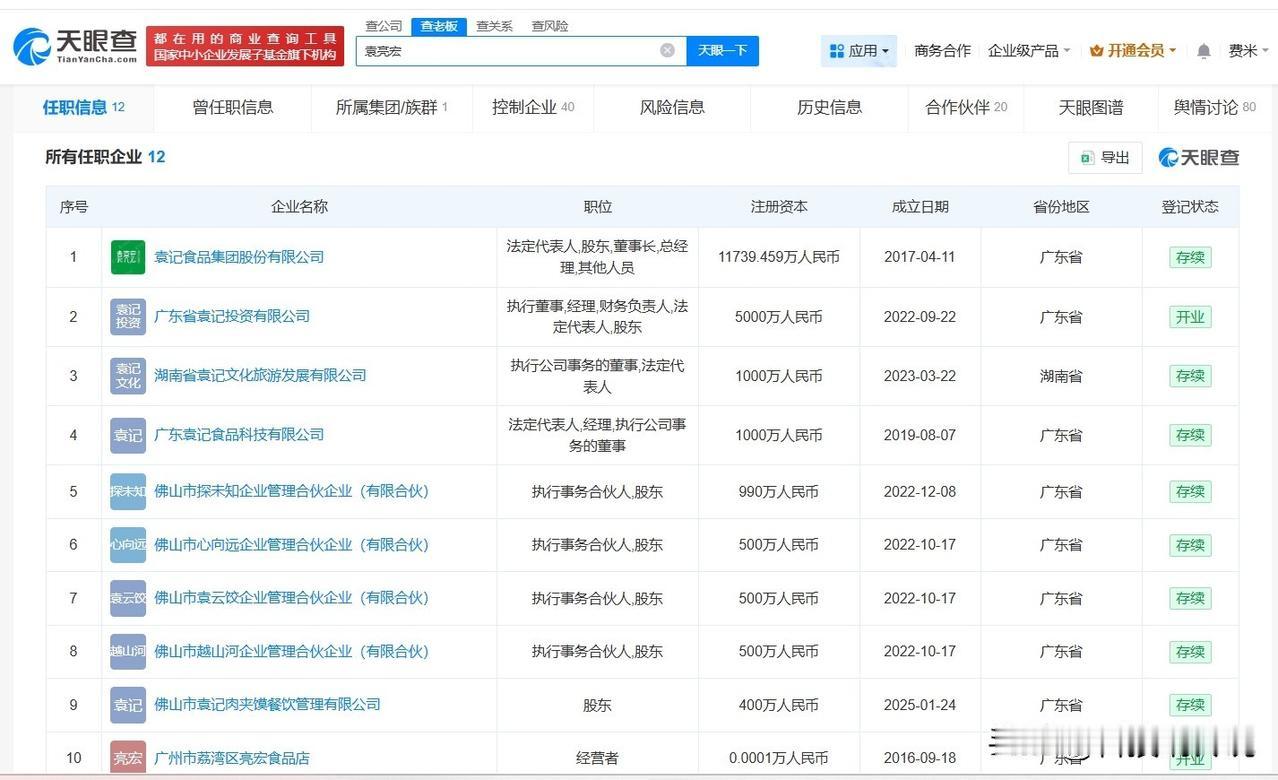Switch to the 控制企业 tab
This screenshot has height=780, width=1278.
point(532,107)
